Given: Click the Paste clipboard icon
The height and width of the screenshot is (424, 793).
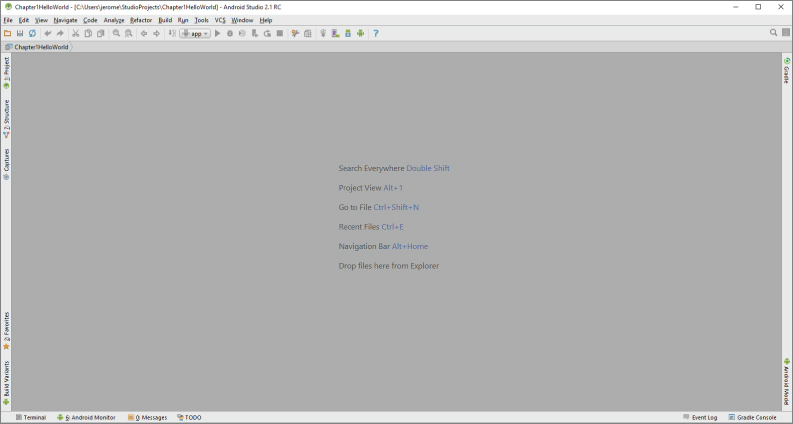Looking at the screenshot, I should click(x=101, y=33).
